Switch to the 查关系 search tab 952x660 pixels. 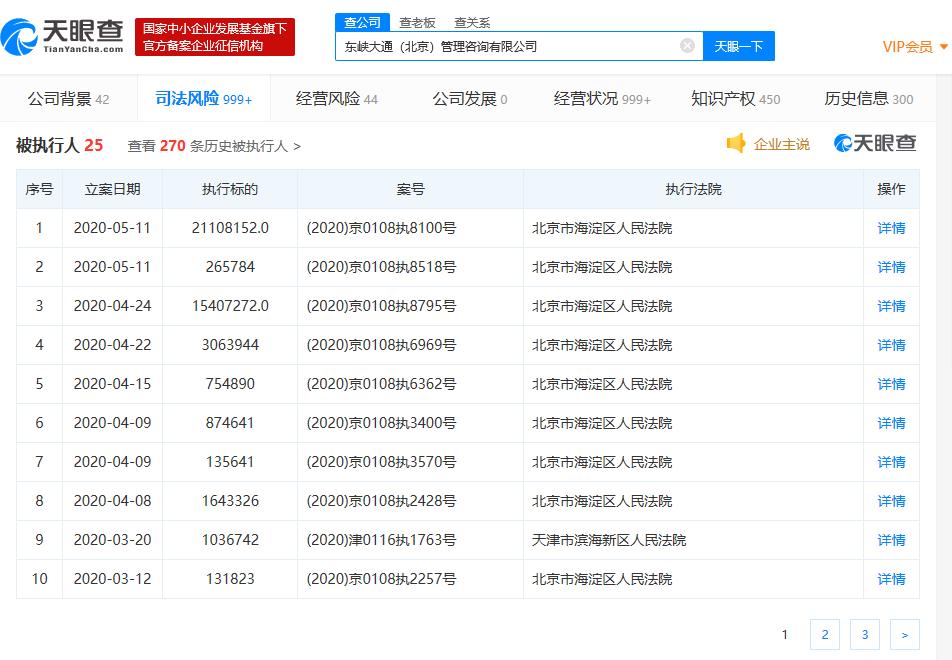tap(472, 22)
